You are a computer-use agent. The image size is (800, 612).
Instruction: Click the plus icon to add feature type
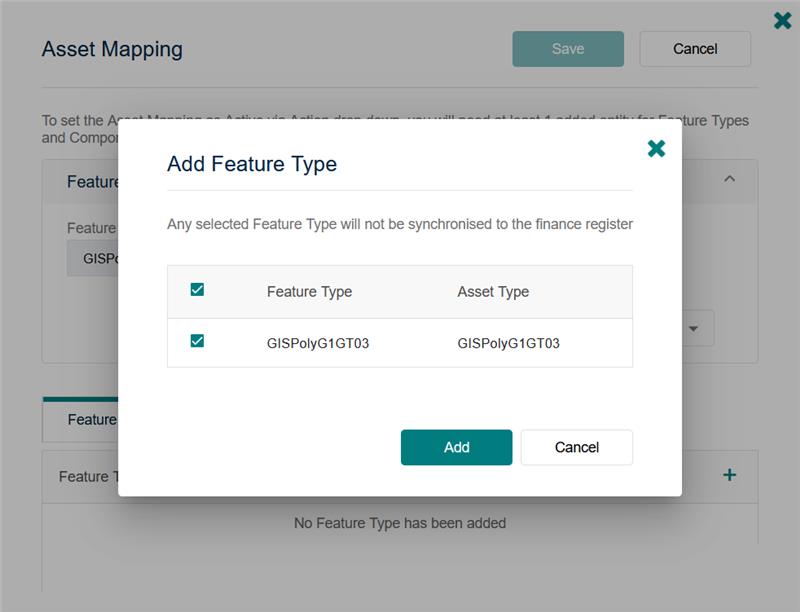pyautogui.click(x=729, y=475)
